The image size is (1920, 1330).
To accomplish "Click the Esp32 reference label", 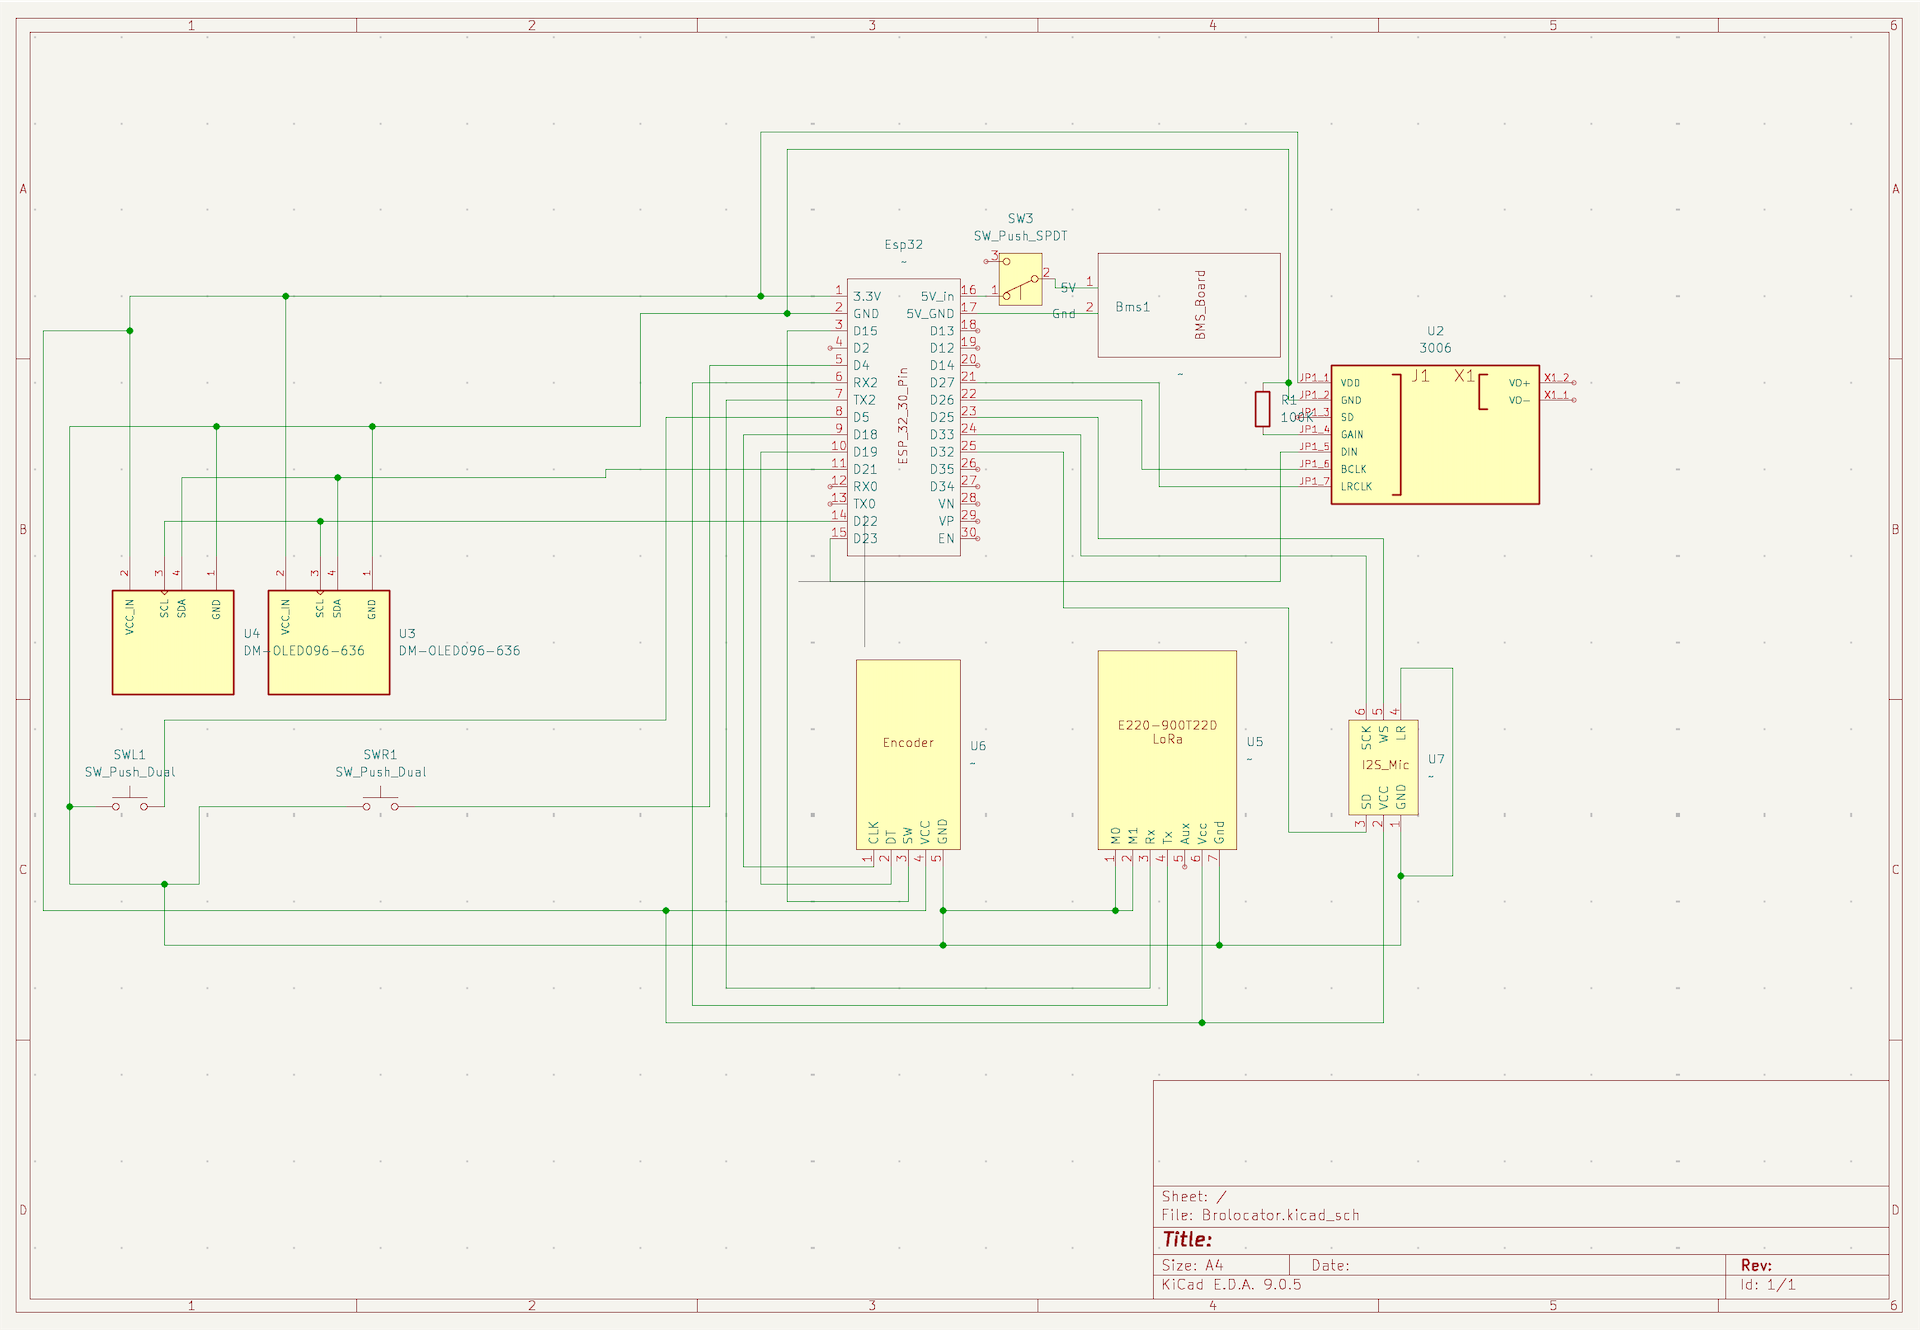I will point(903,245).
